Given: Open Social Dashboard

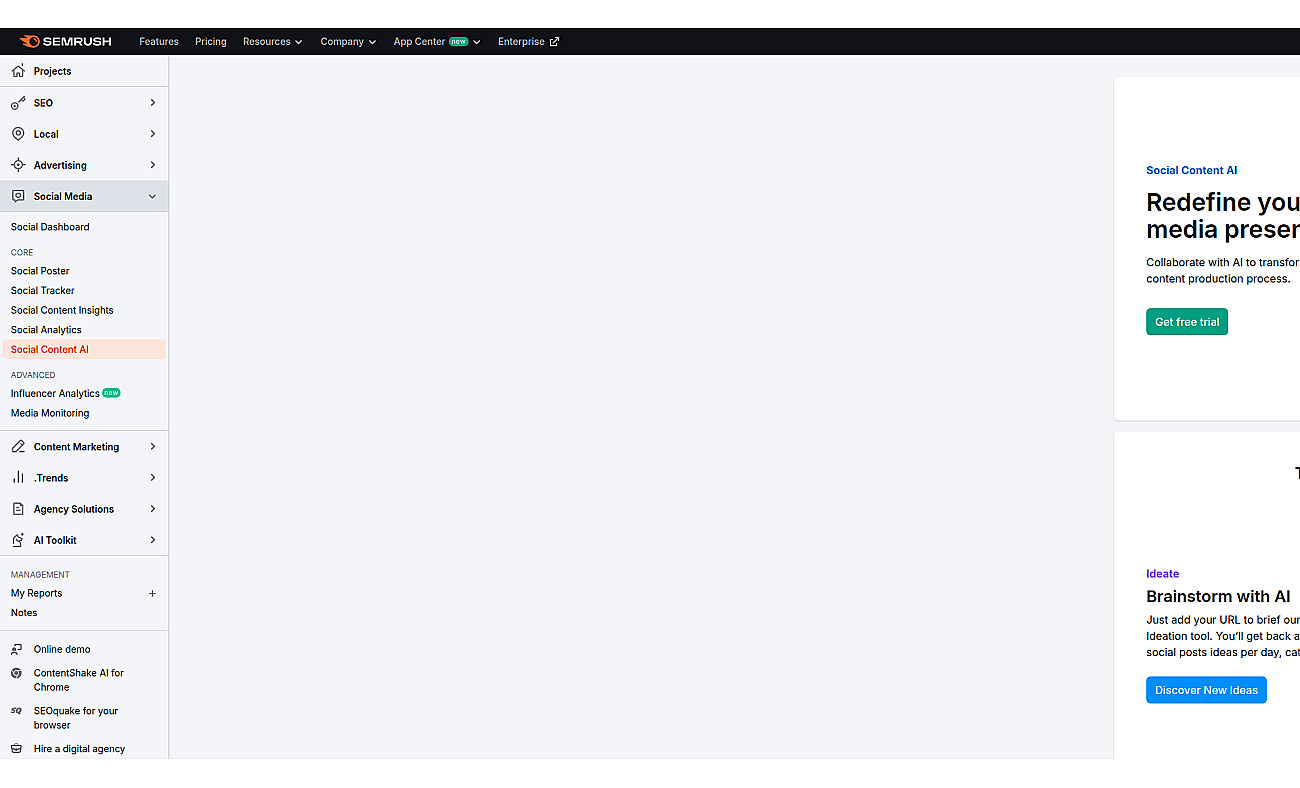Looking at the screenshot, I should pyautogui.click(x=50, y=227).
